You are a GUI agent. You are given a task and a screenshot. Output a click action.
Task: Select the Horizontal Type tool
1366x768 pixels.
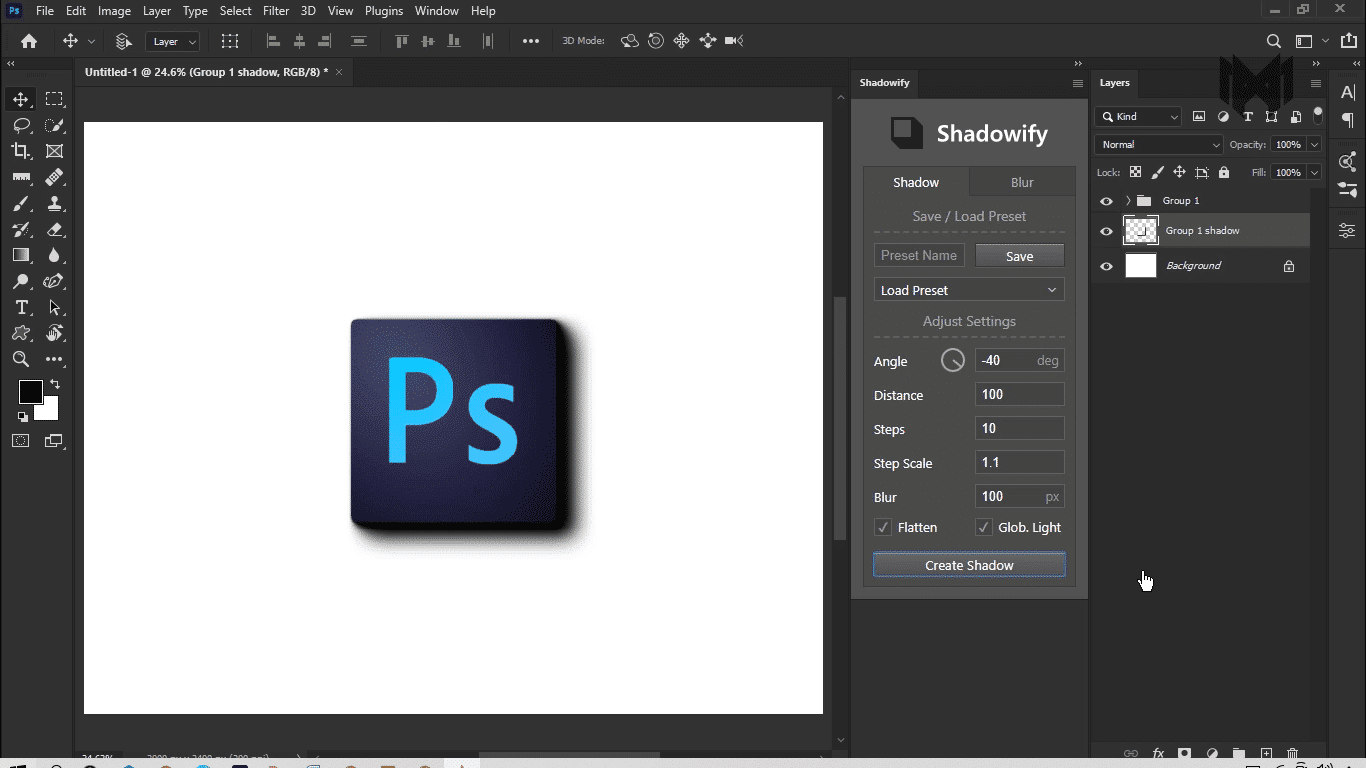click(20, 307)
